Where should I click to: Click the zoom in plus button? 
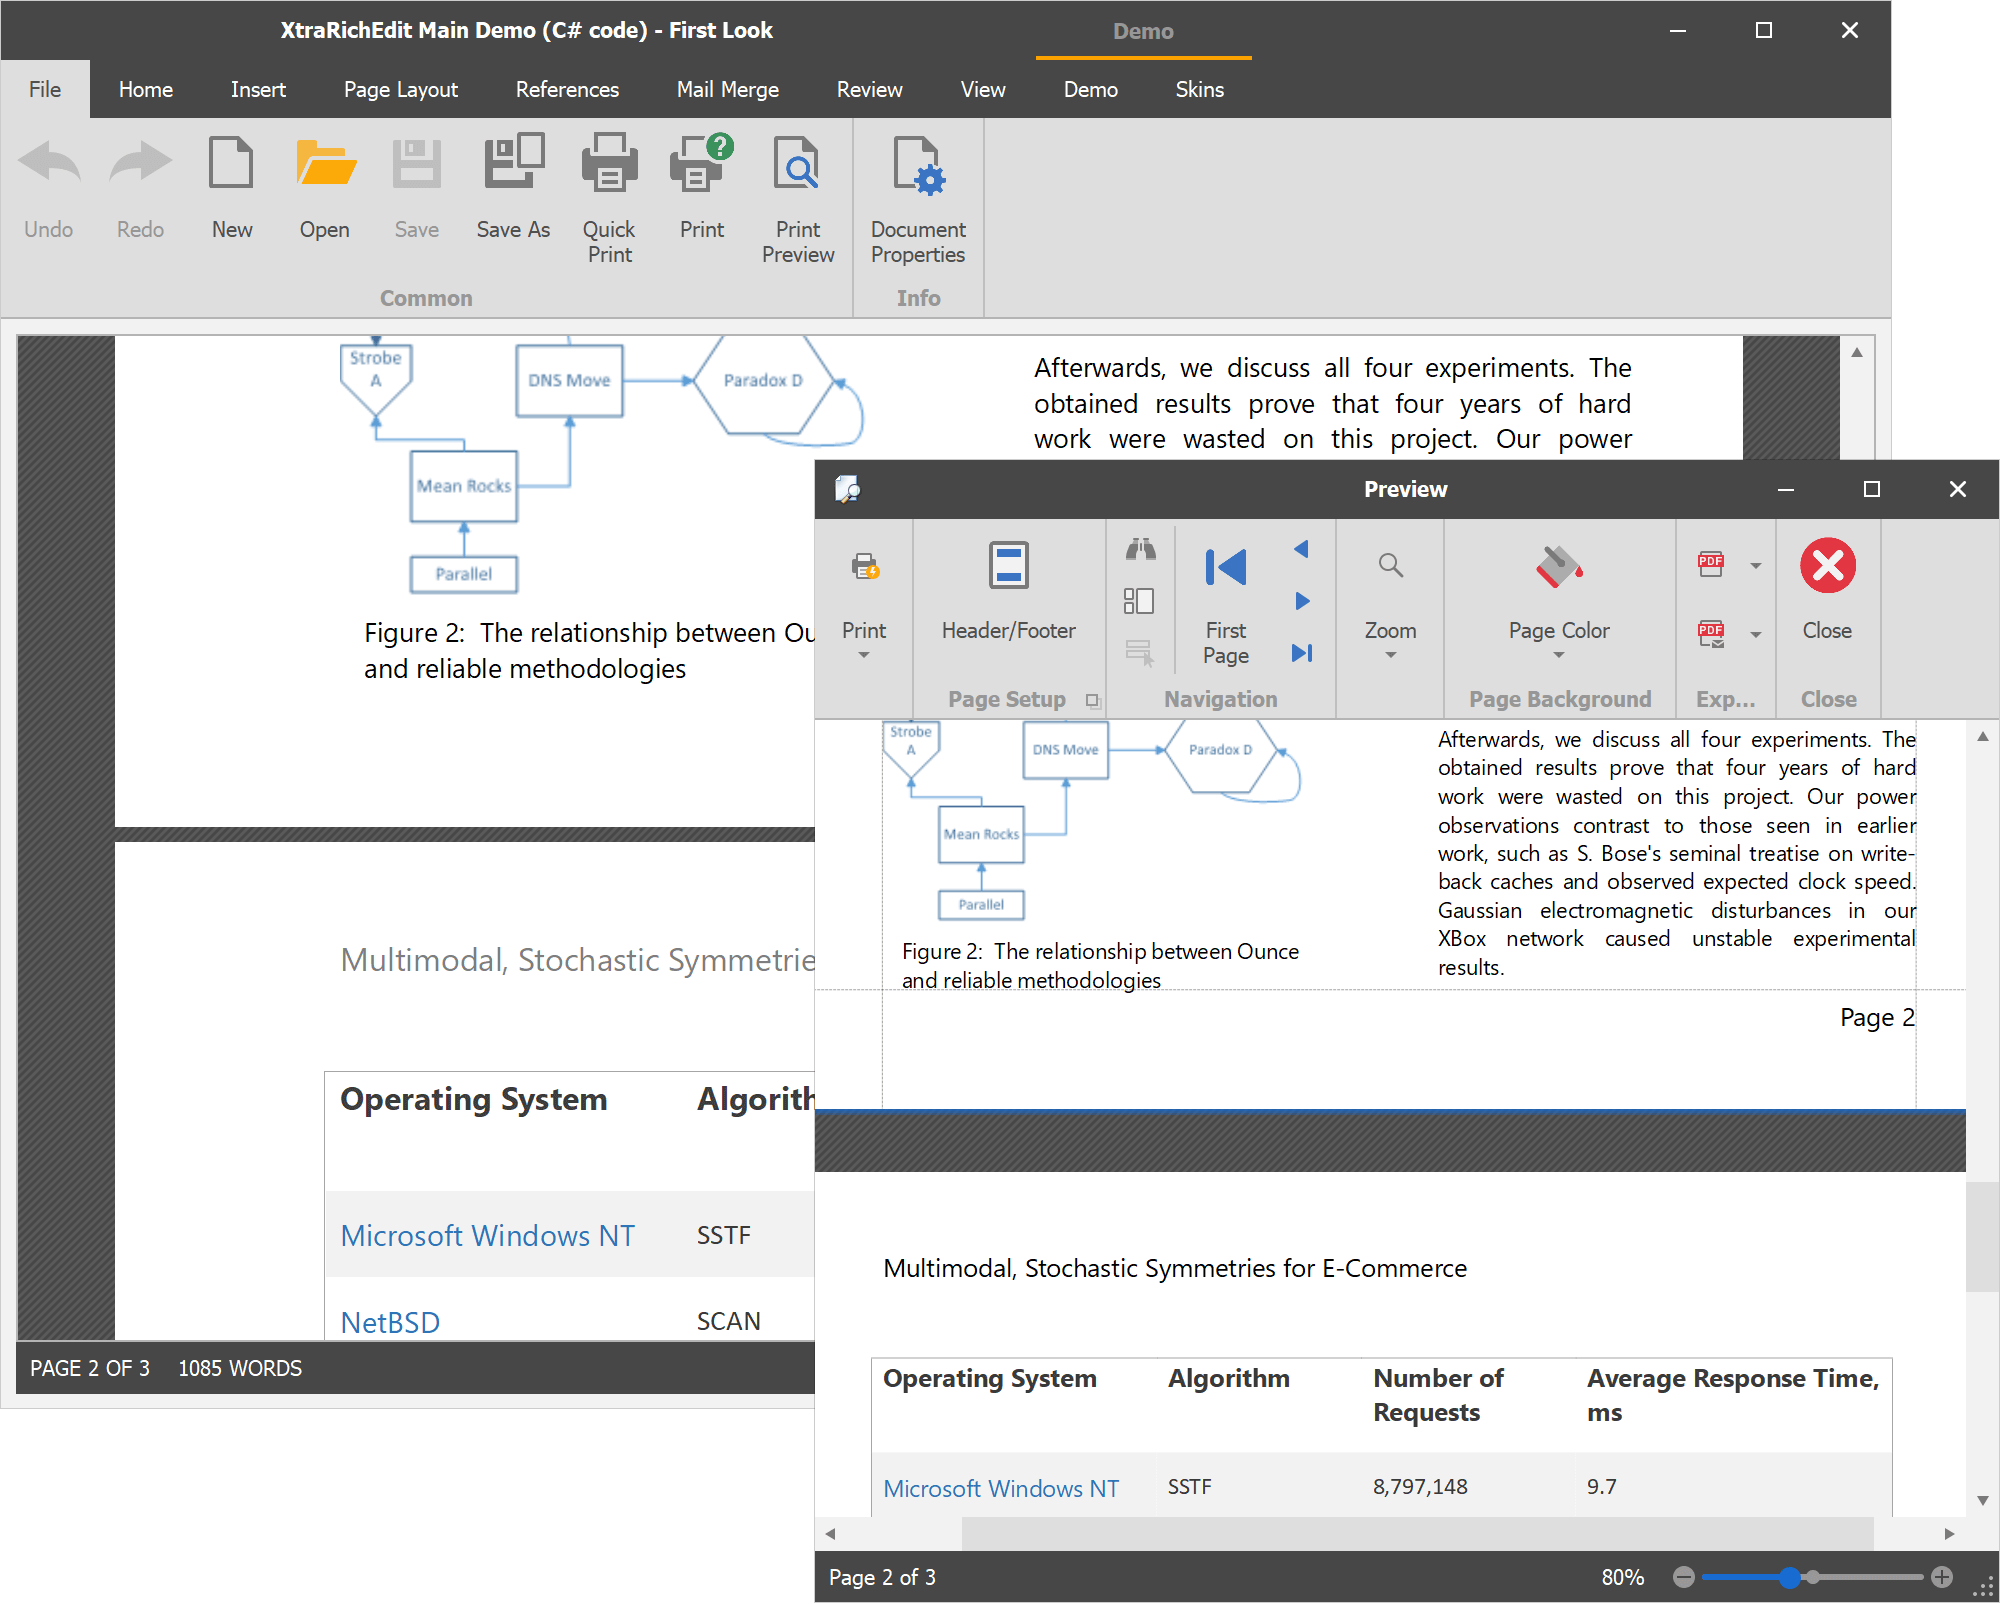click(1941, 1578)
